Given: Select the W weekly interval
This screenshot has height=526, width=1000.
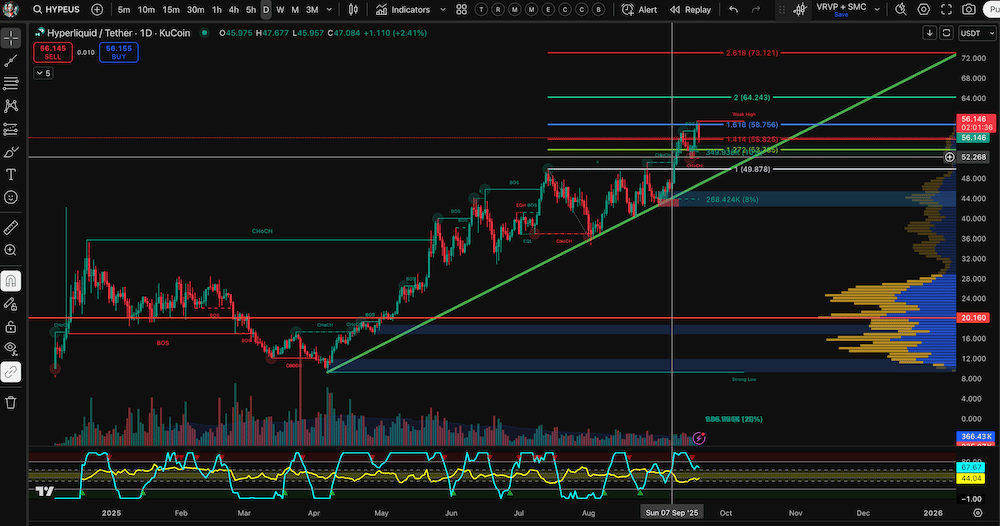Looking at the screenshot, I should [x=280, y=10].
